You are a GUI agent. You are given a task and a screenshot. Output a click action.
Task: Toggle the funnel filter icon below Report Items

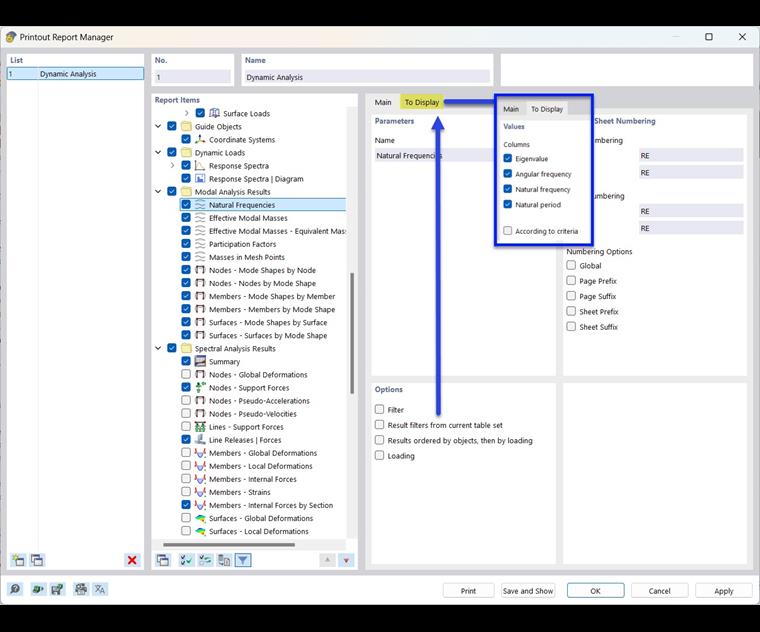pos(243,560)
